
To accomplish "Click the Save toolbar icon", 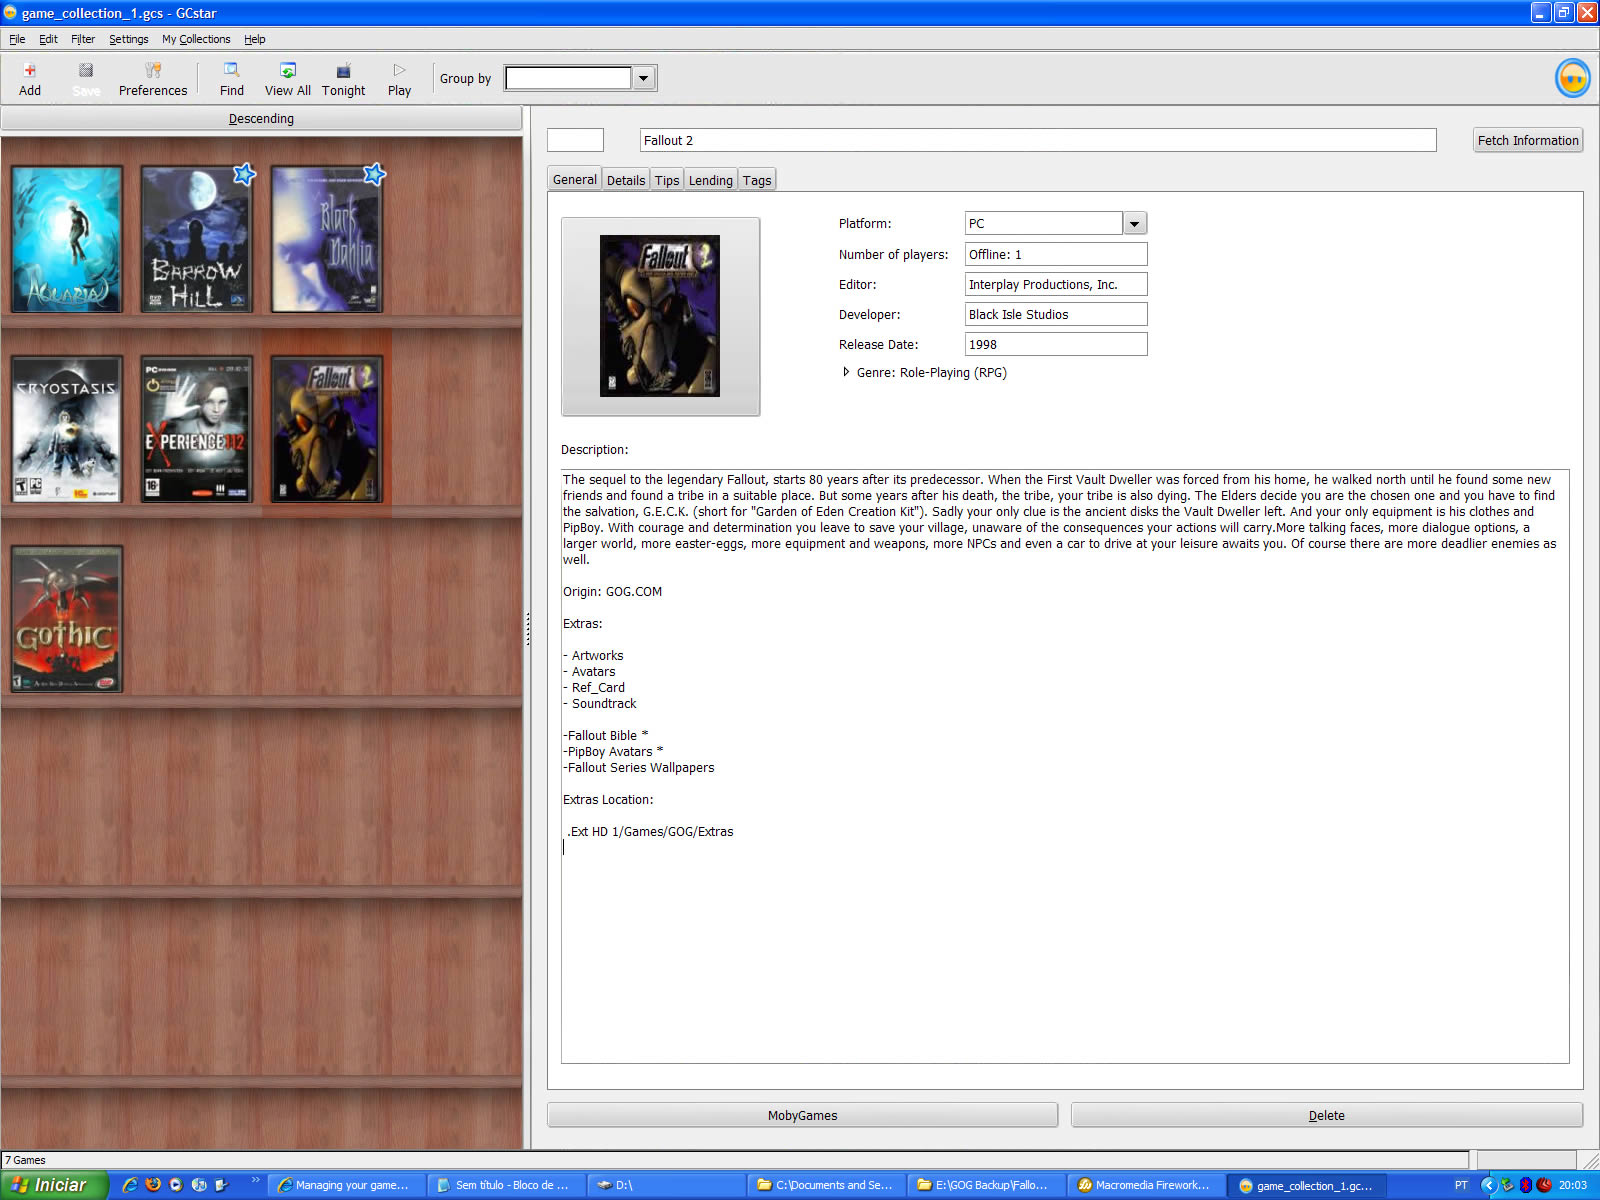I will point(86,78).
